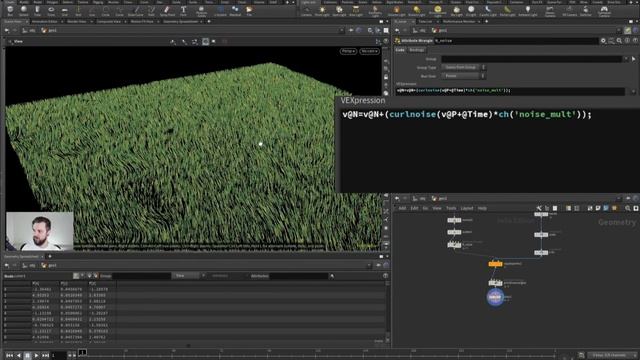The height and width of the screenshot is (360, 640).
Task: Add a Caustic Light from shelf
Action: pos(488,11)
